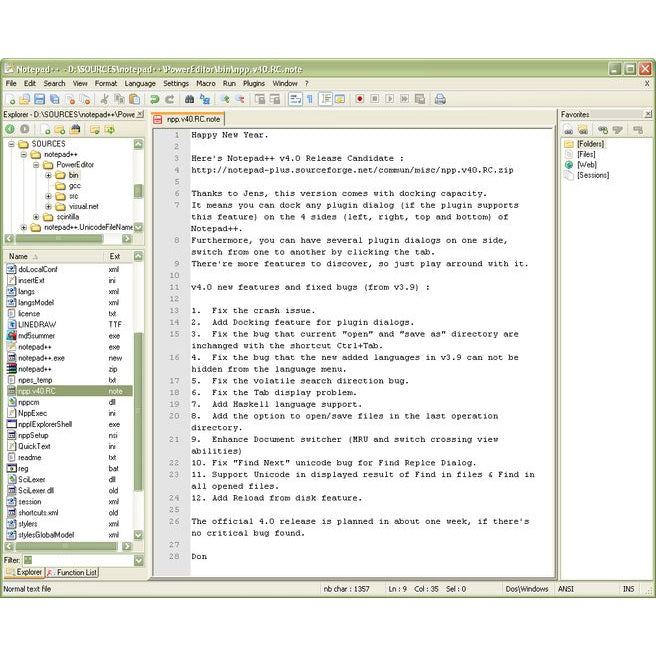Viewport: 656px width, 656px height.
Task: Toggle the Word Wrap toolbar button
Action: click(x=295, y=99)
